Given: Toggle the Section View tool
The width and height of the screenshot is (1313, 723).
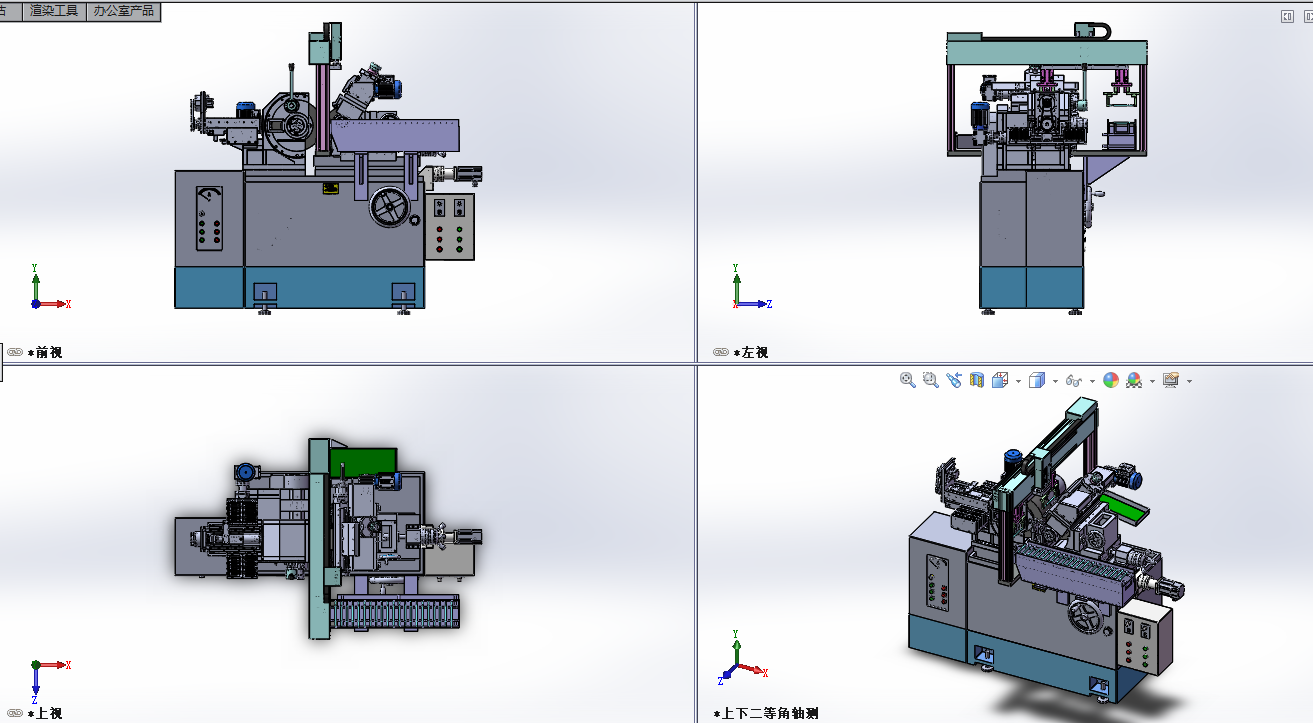Looking at the screenshot, I should coord(977,380).
